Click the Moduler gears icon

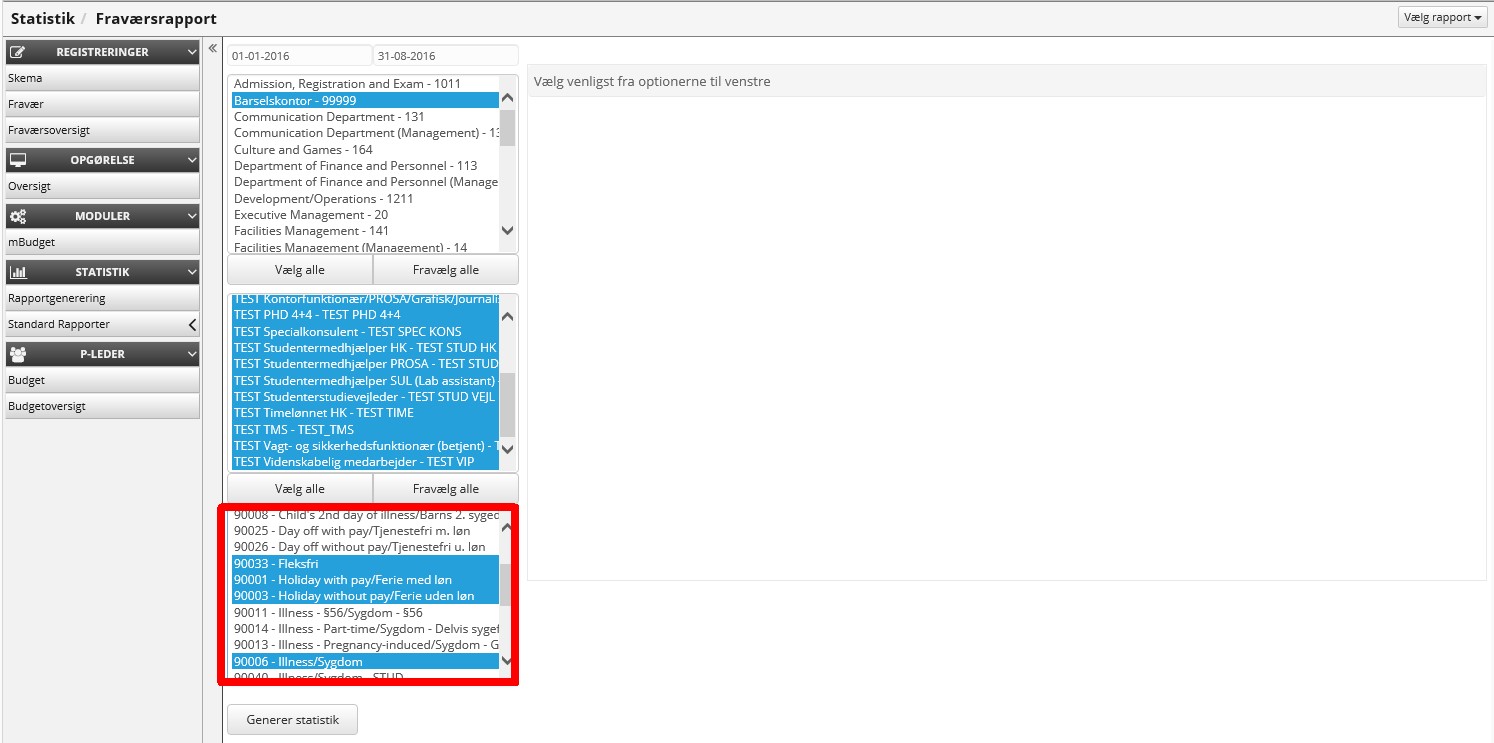tap(18, 216)
